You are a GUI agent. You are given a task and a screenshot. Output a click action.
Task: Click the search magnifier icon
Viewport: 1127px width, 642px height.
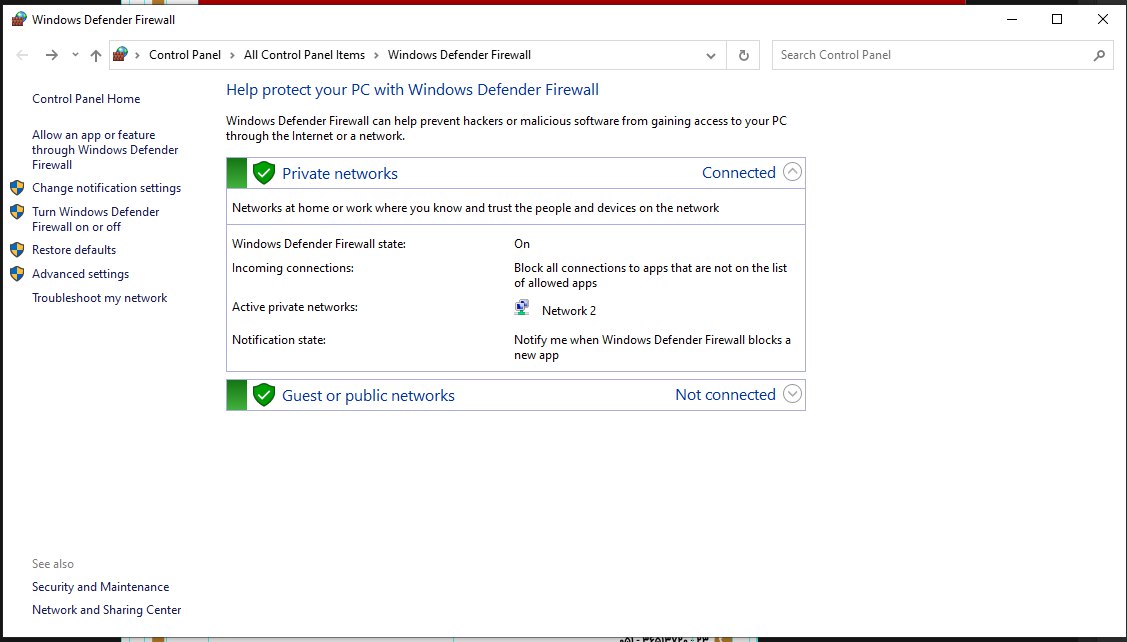coord(1099,55)
